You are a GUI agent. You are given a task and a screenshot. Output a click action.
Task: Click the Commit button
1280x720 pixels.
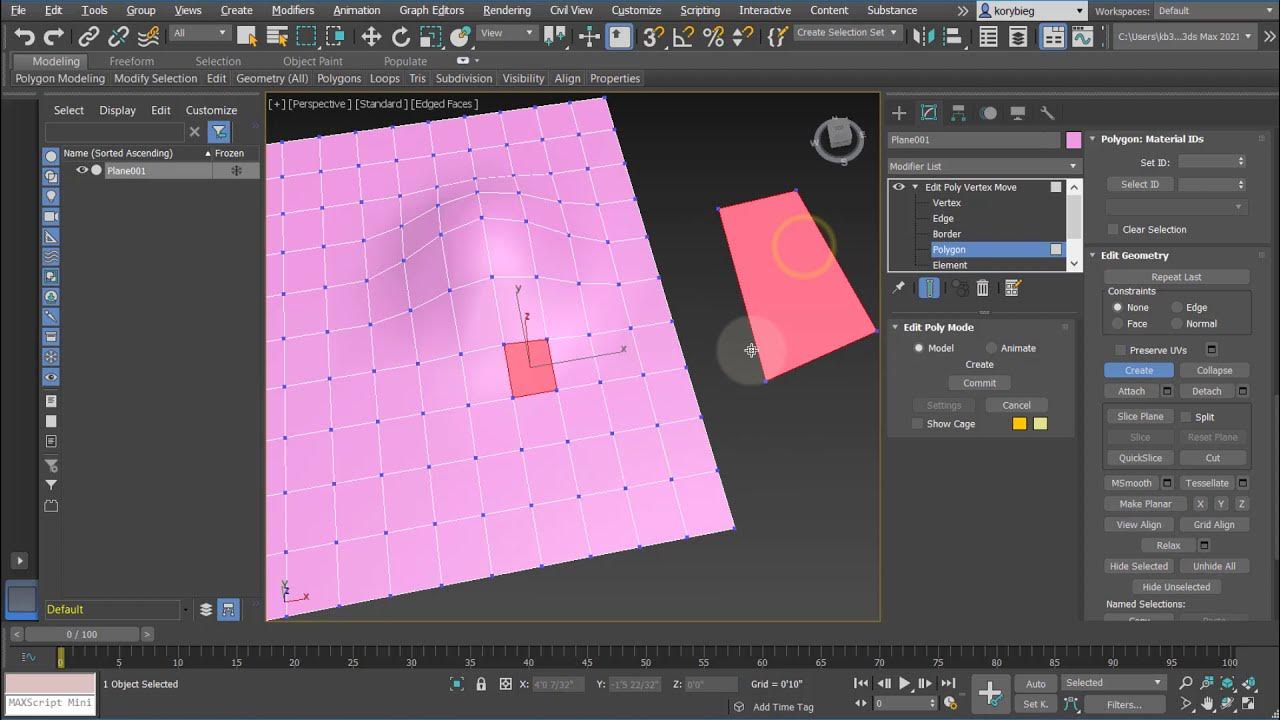[x=979, y=383]
